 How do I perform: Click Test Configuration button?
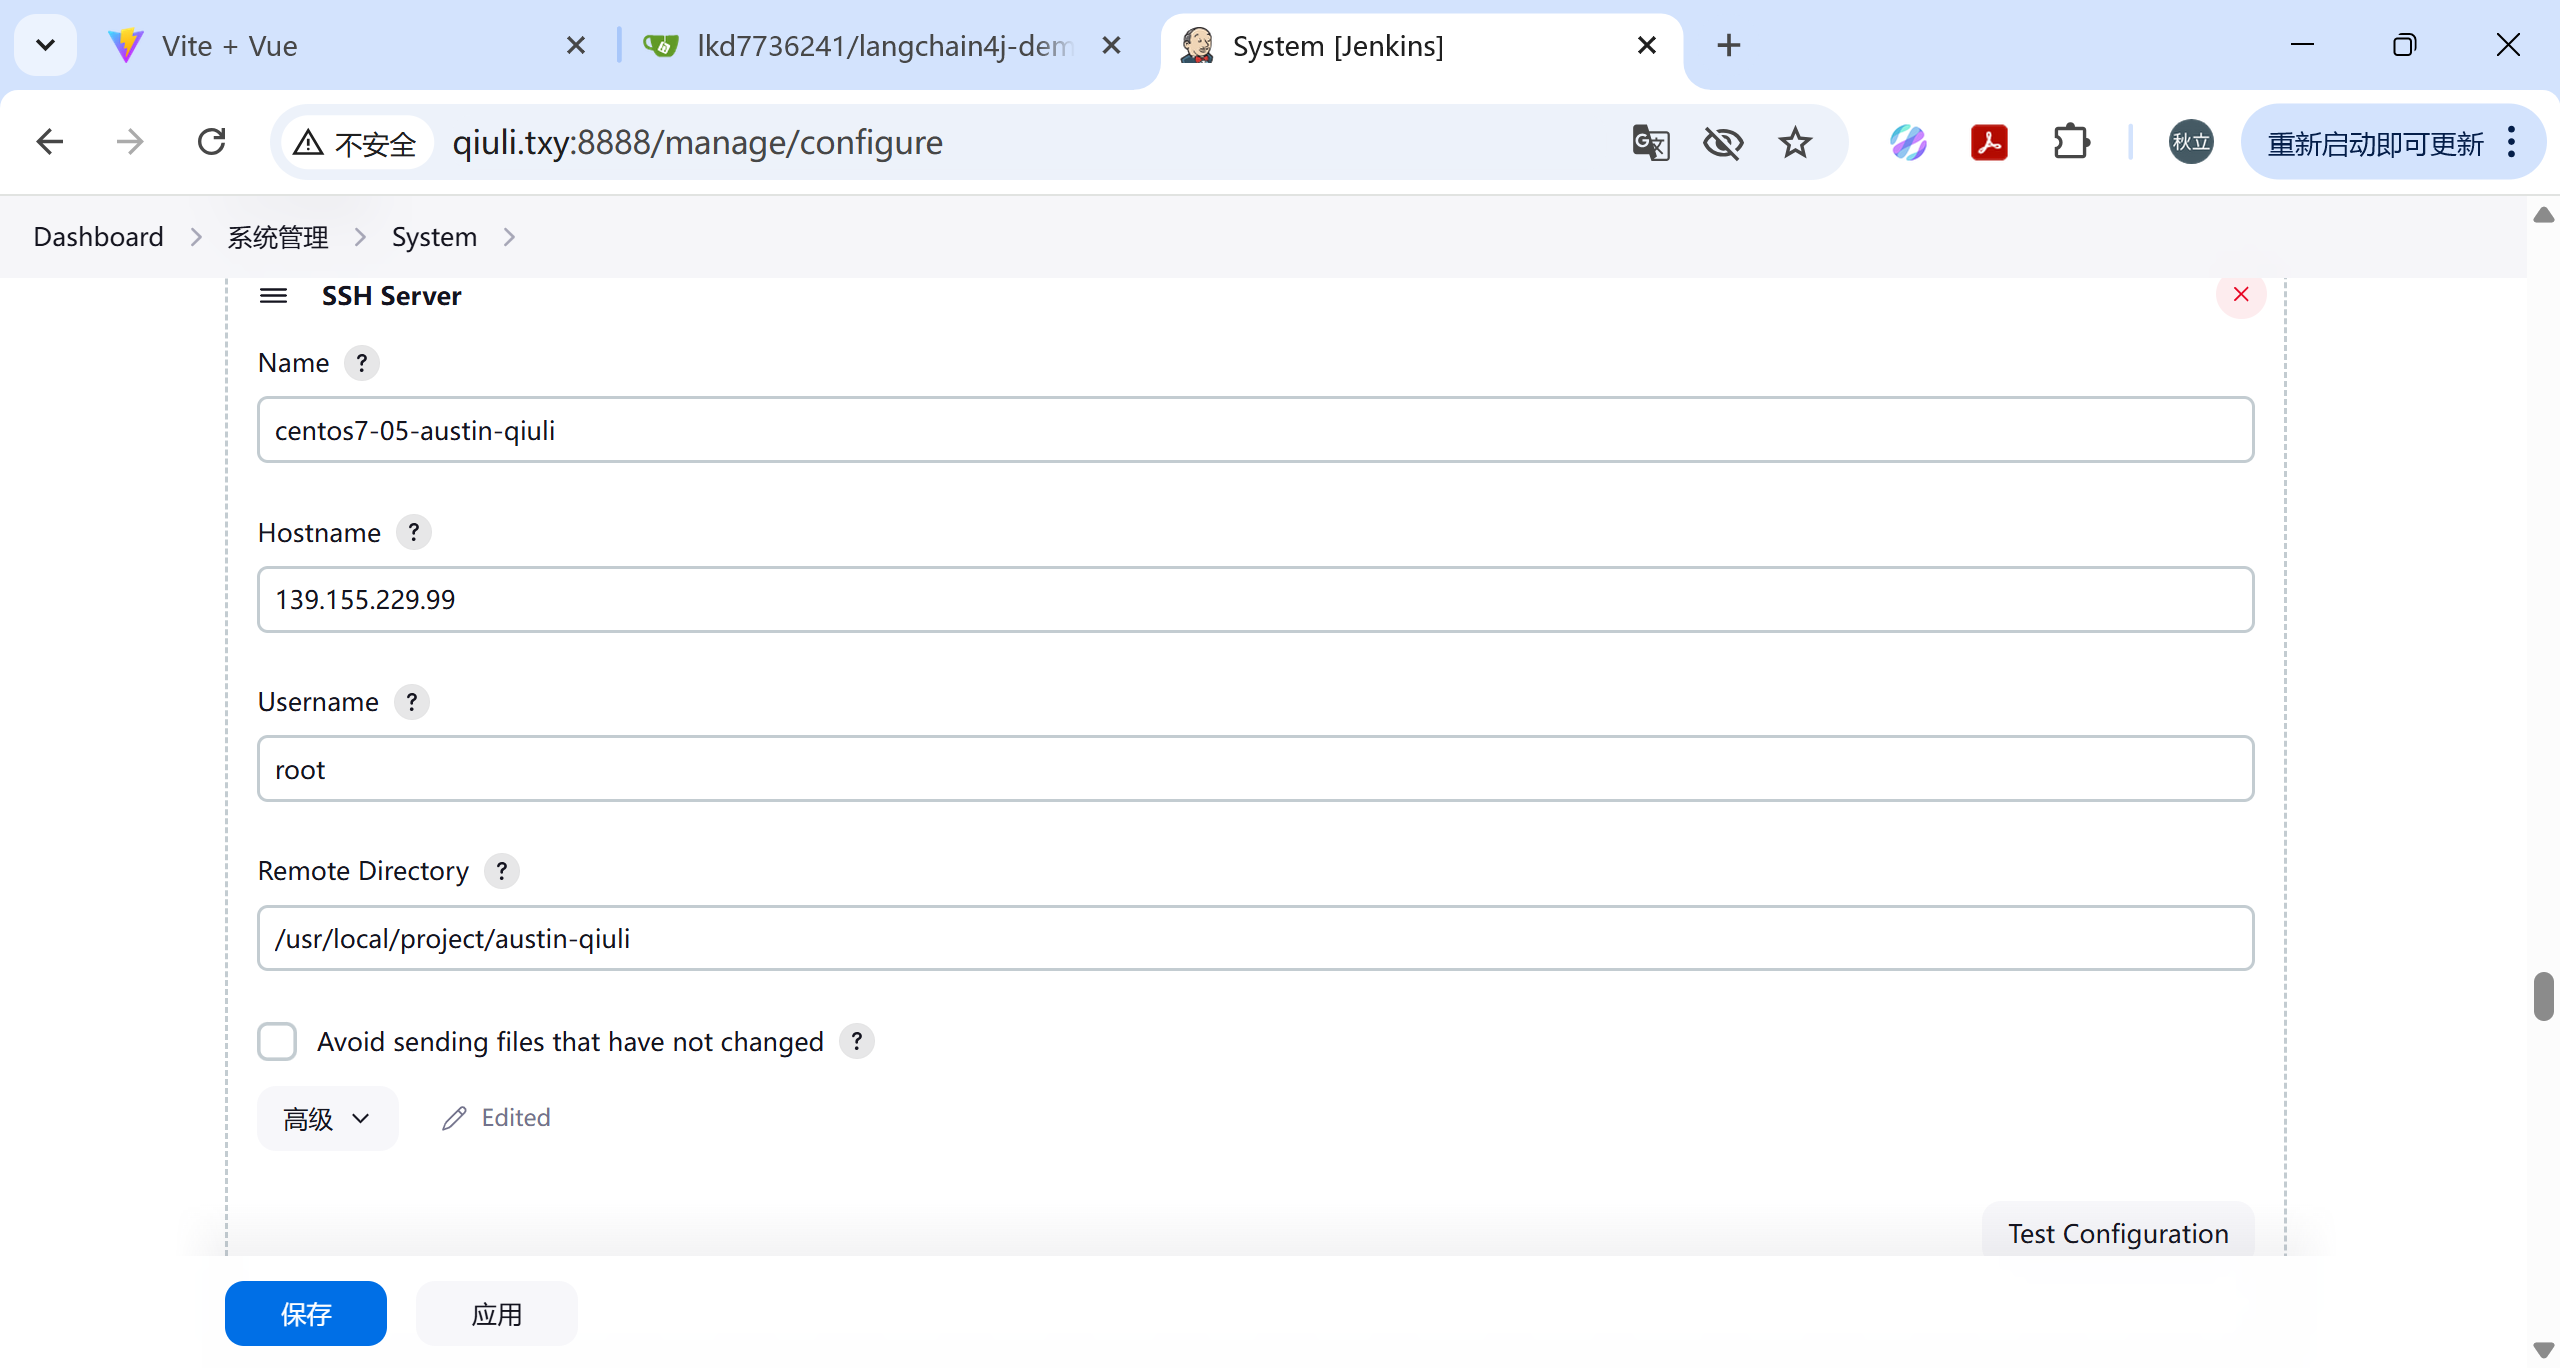[x=2118, y=1233]
